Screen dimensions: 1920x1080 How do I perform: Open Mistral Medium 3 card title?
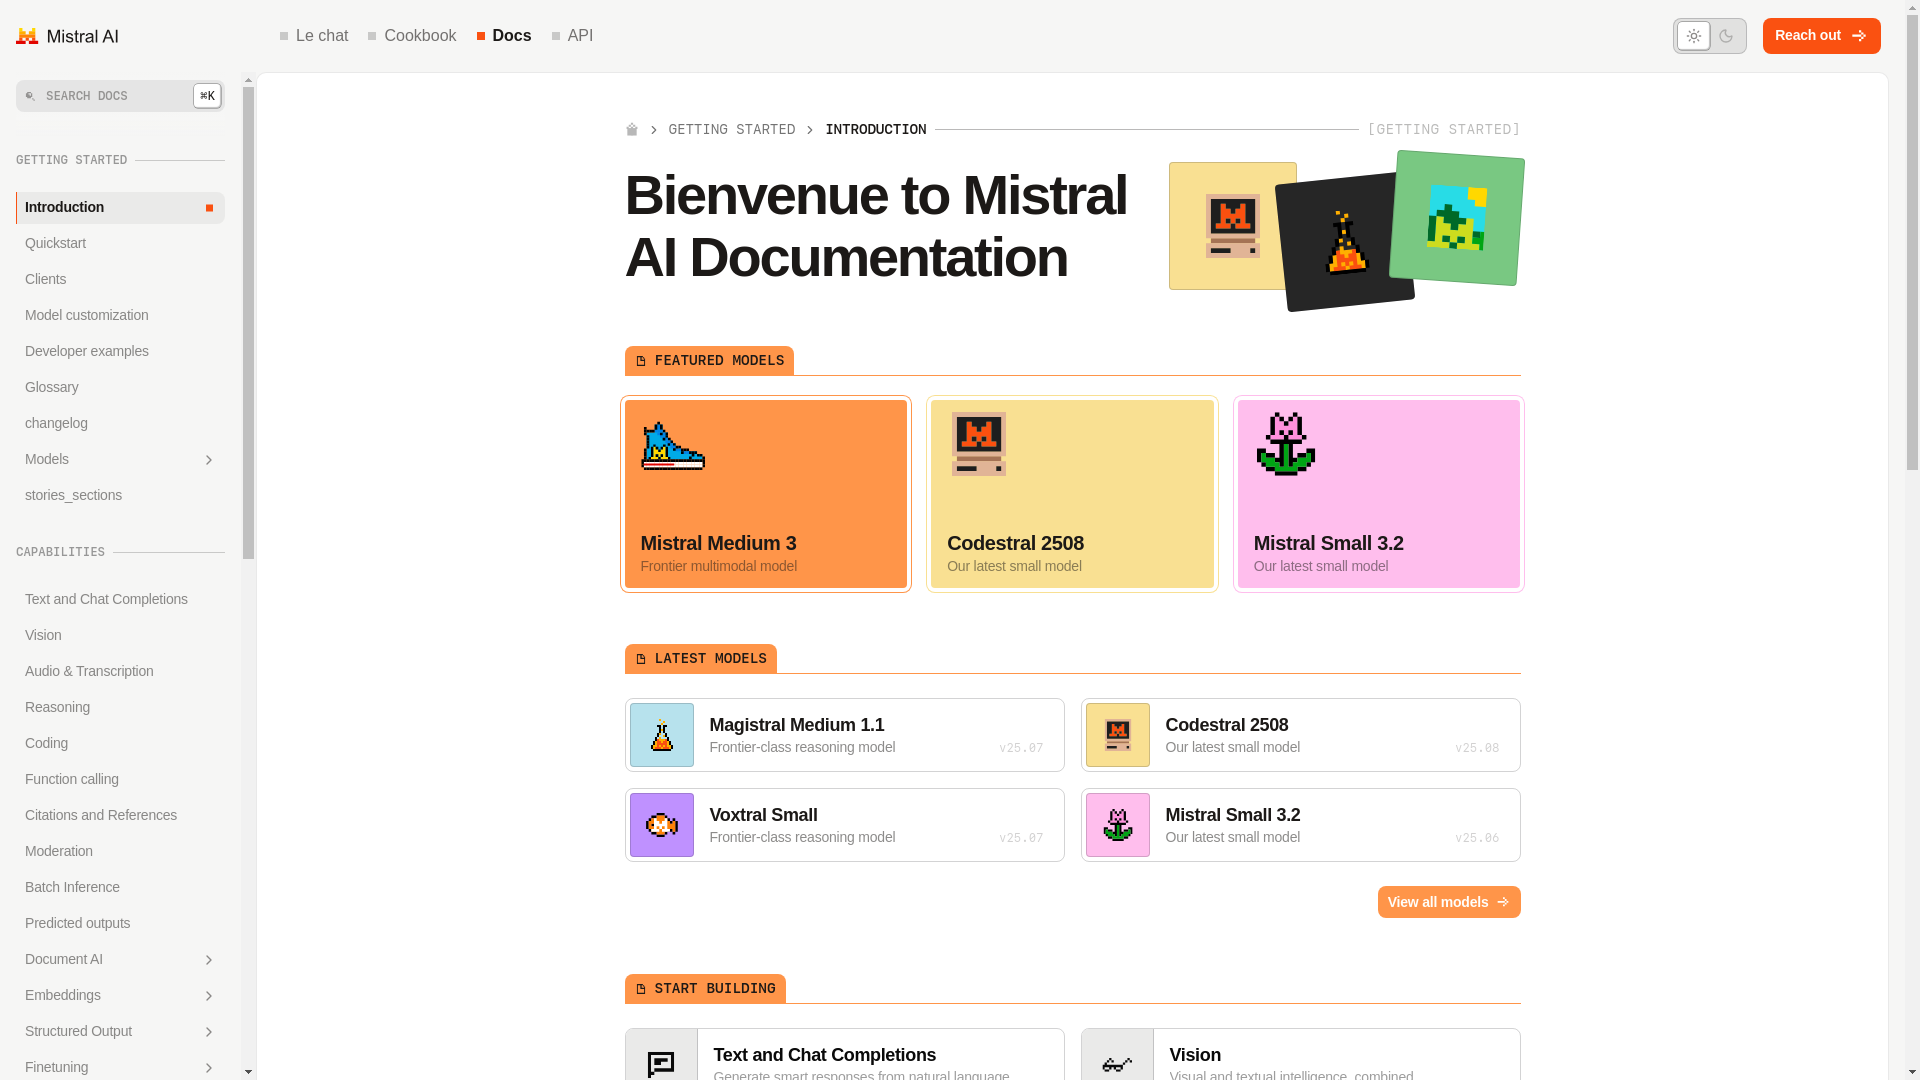coord(718,543)
